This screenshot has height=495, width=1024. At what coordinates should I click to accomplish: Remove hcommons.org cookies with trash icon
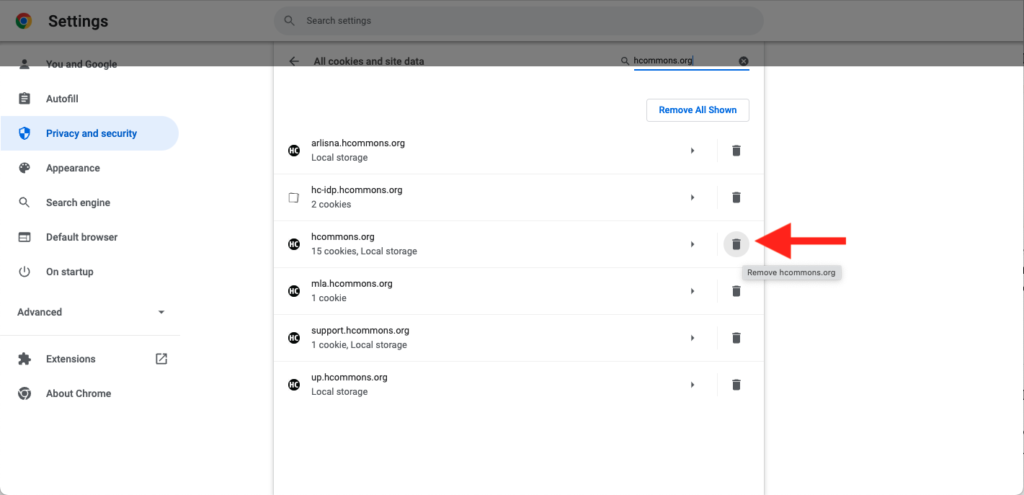click(736, 244)
